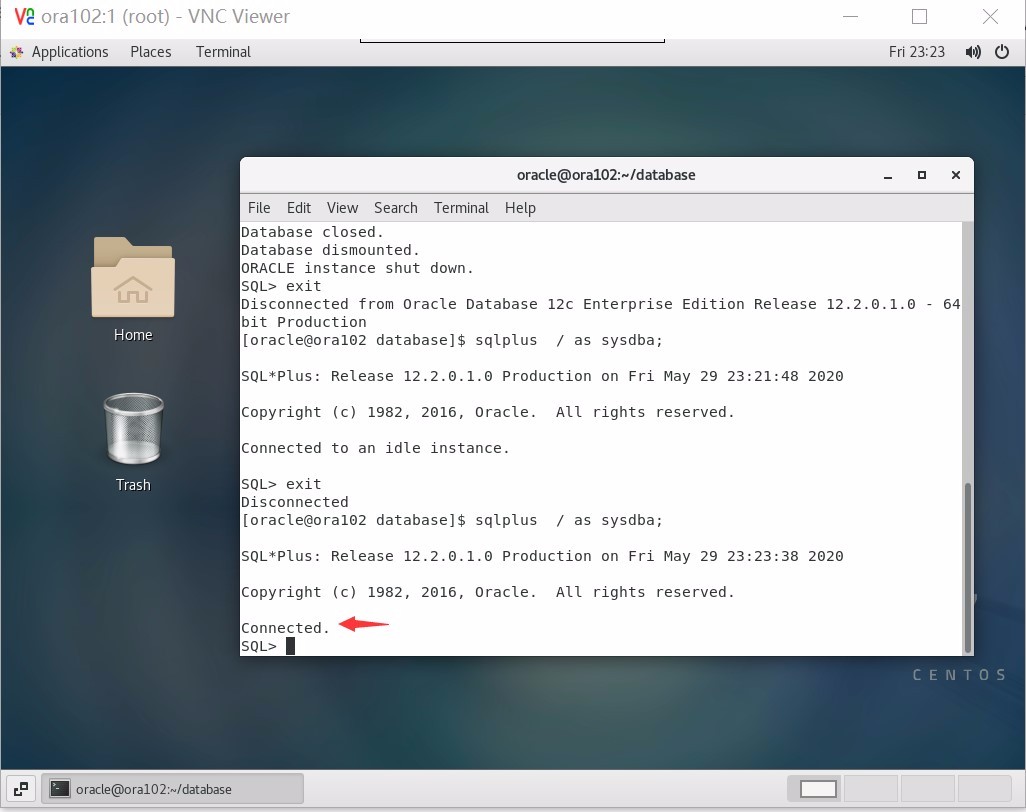Switch to the fourth workspace
1026x812 pixels.
(985, 789)
